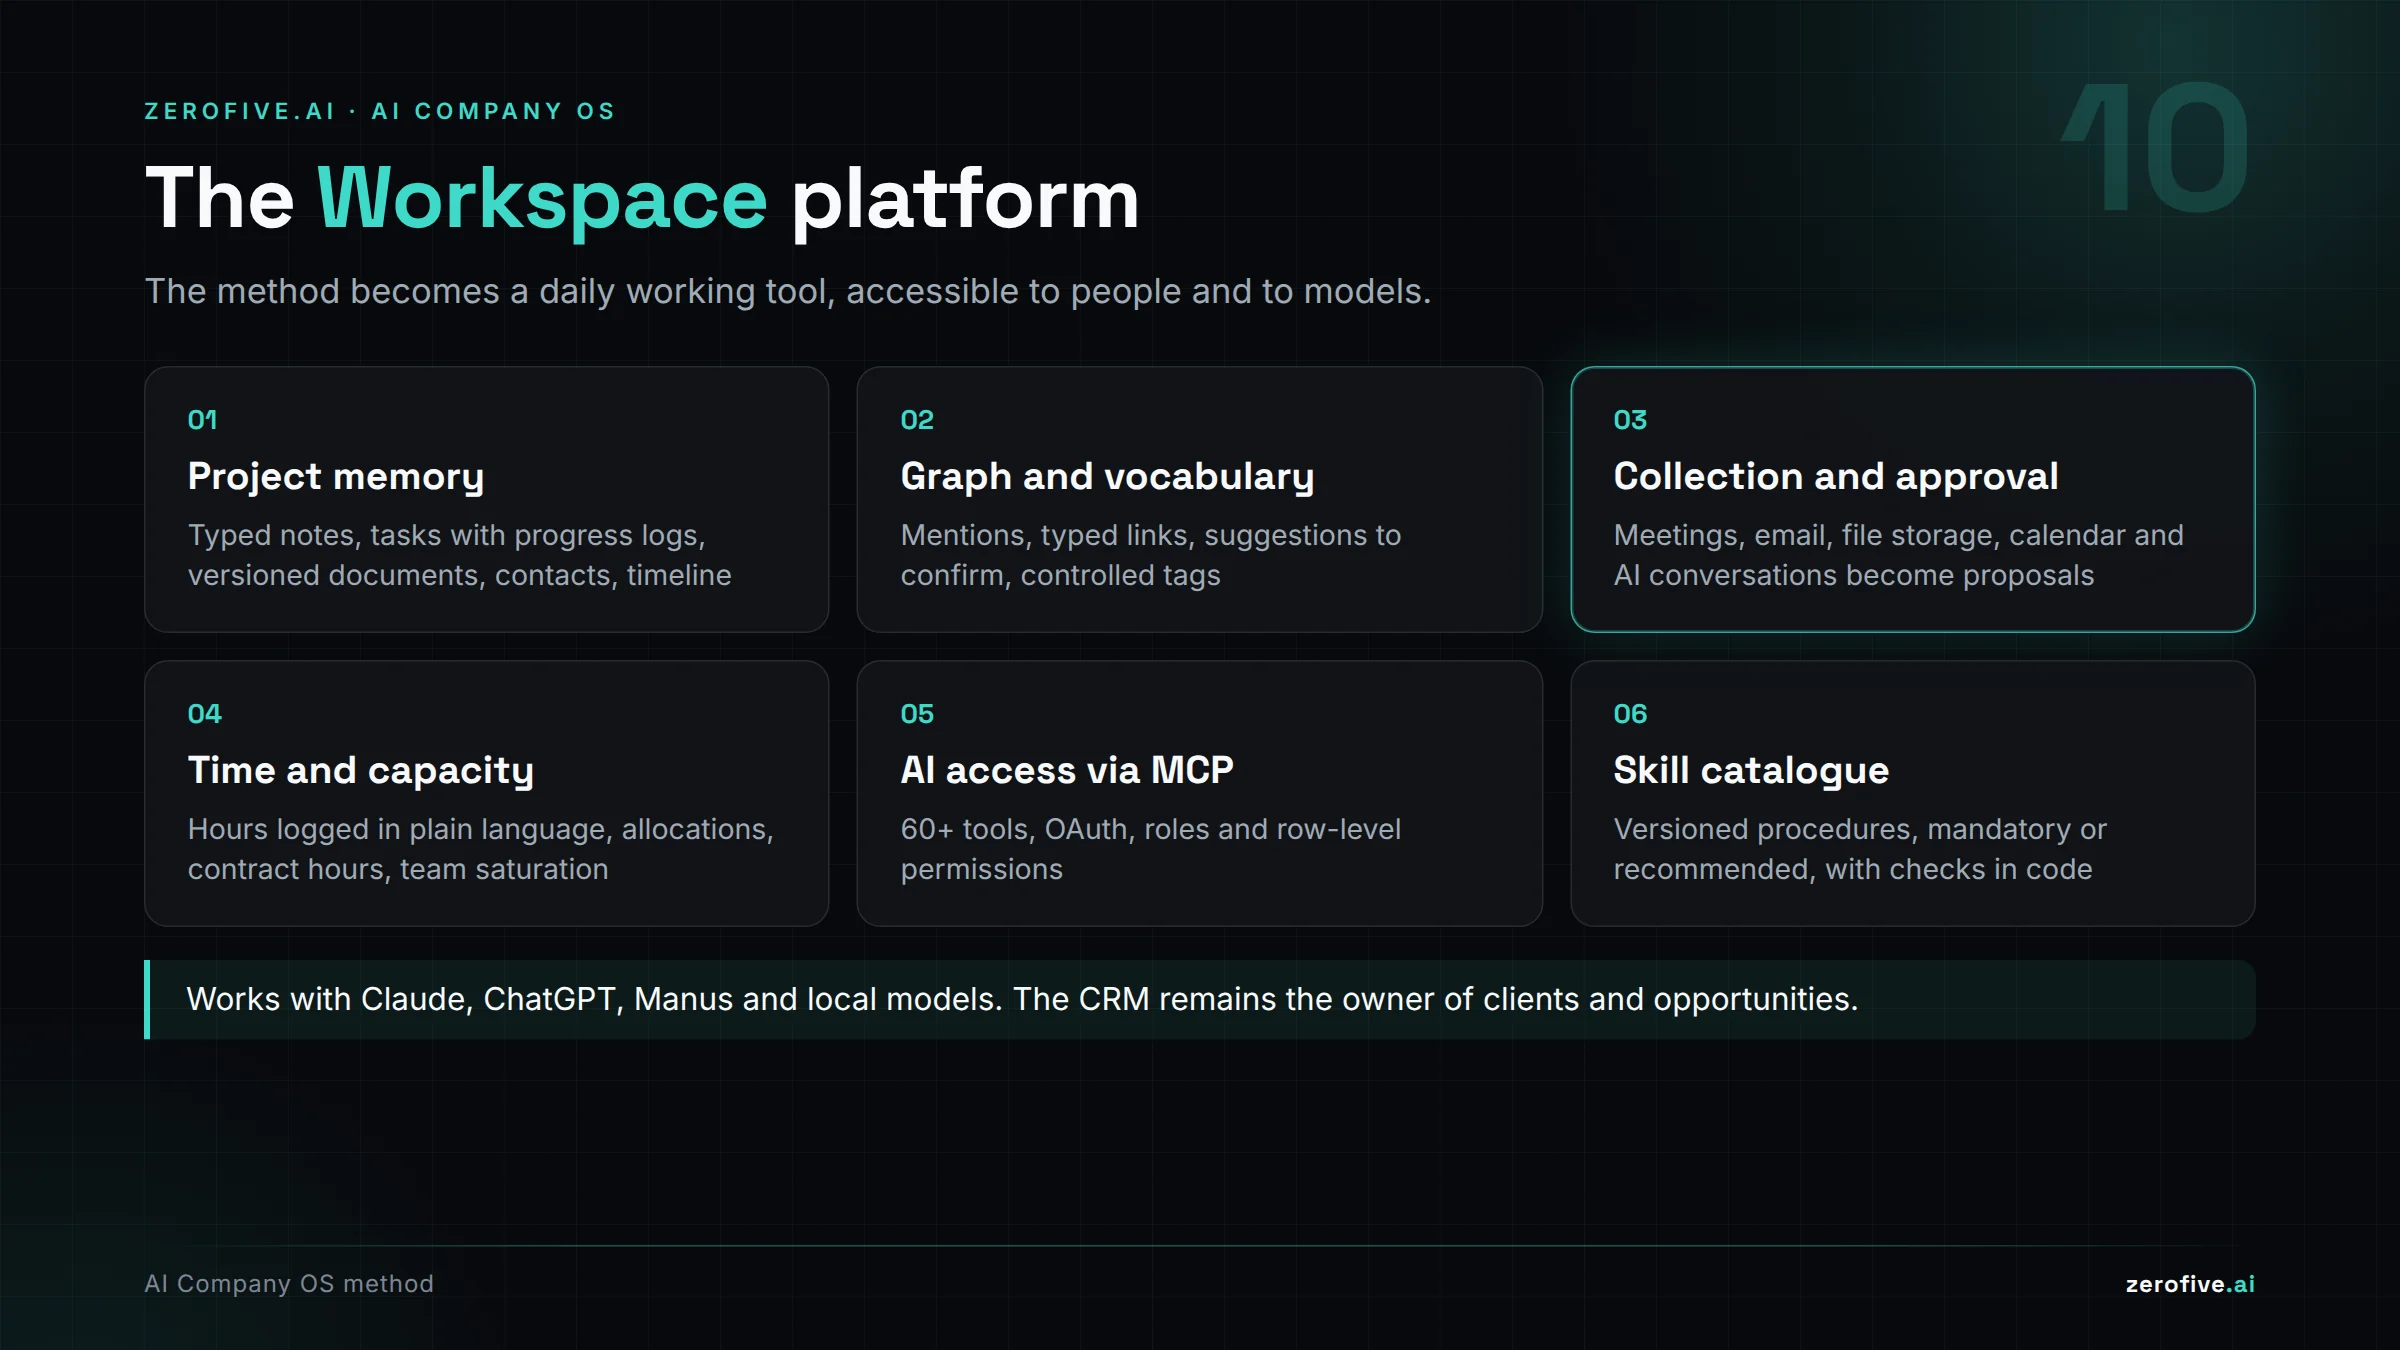Select the 'Graph and vocabulary' card title
Image resolution: width=2400 pixels, height=1350 pixels.
coord(1107,477)
